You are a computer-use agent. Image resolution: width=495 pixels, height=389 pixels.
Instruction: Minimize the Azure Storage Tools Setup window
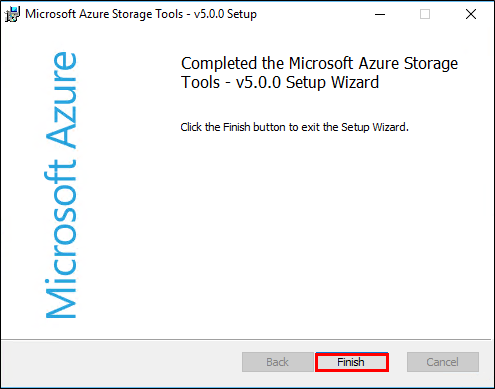[x=380, y=14]
